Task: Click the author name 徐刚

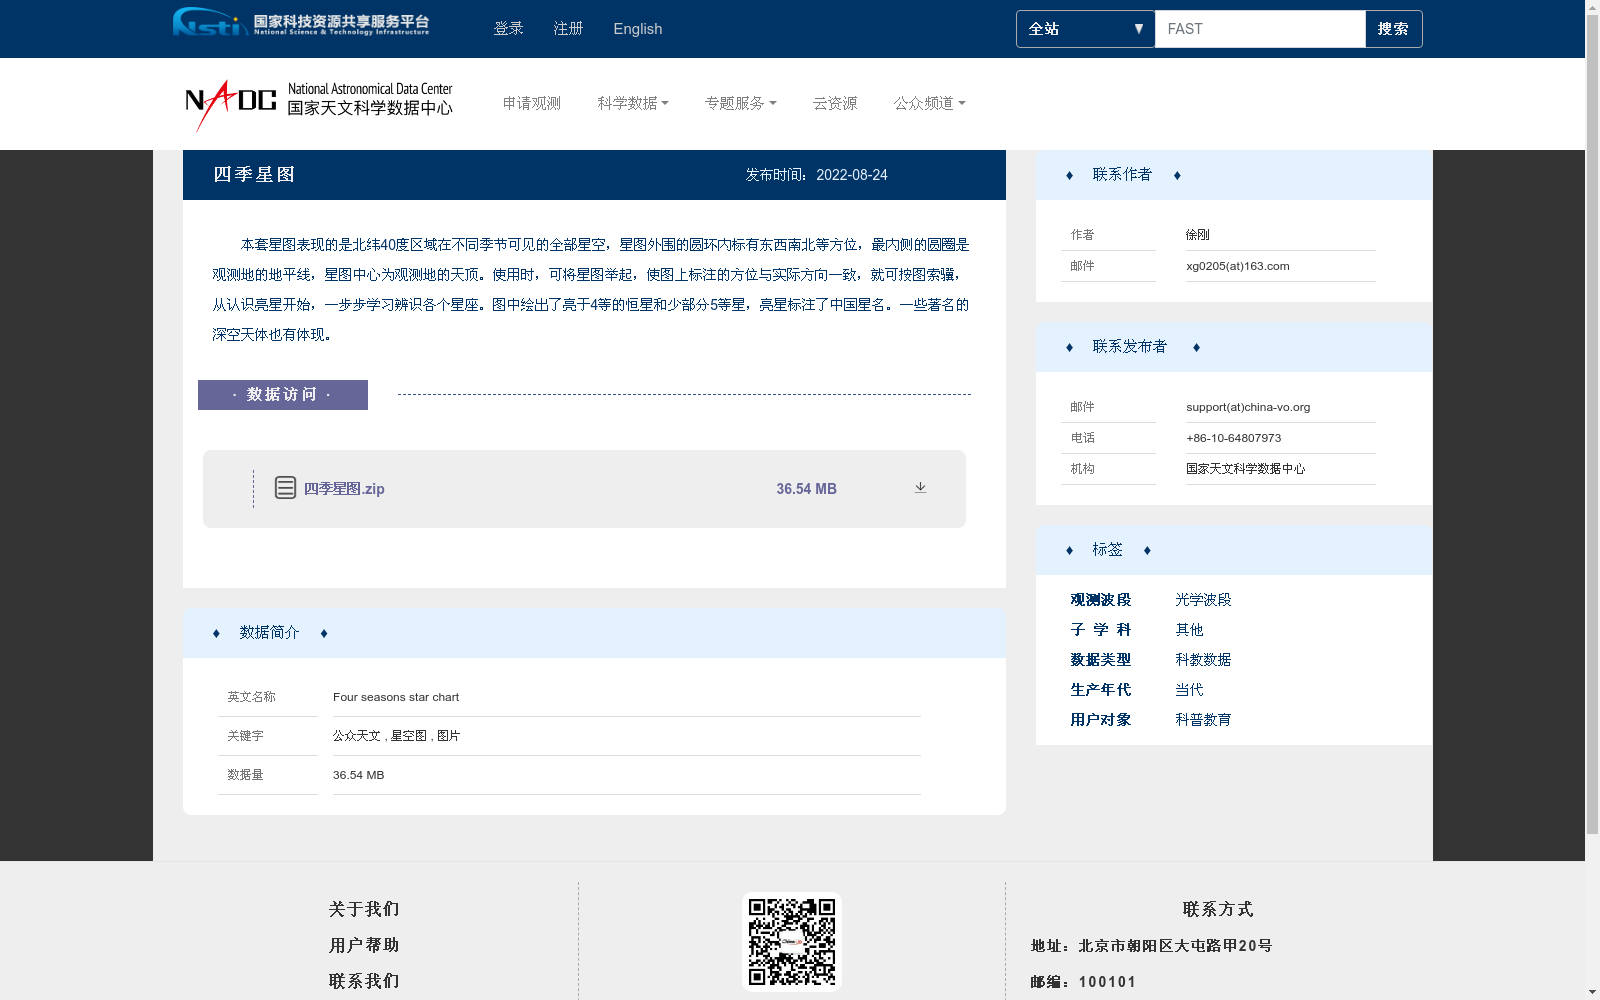Action: tap(1198, 235)
